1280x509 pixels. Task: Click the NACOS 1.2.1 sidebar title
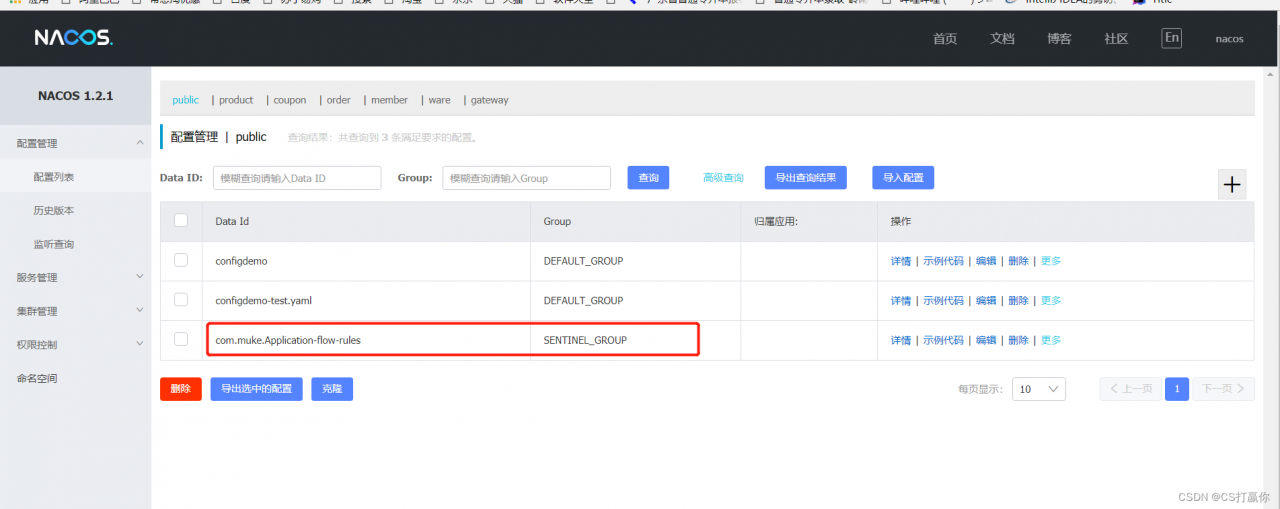pyautogui.click(x=75, y=96)
